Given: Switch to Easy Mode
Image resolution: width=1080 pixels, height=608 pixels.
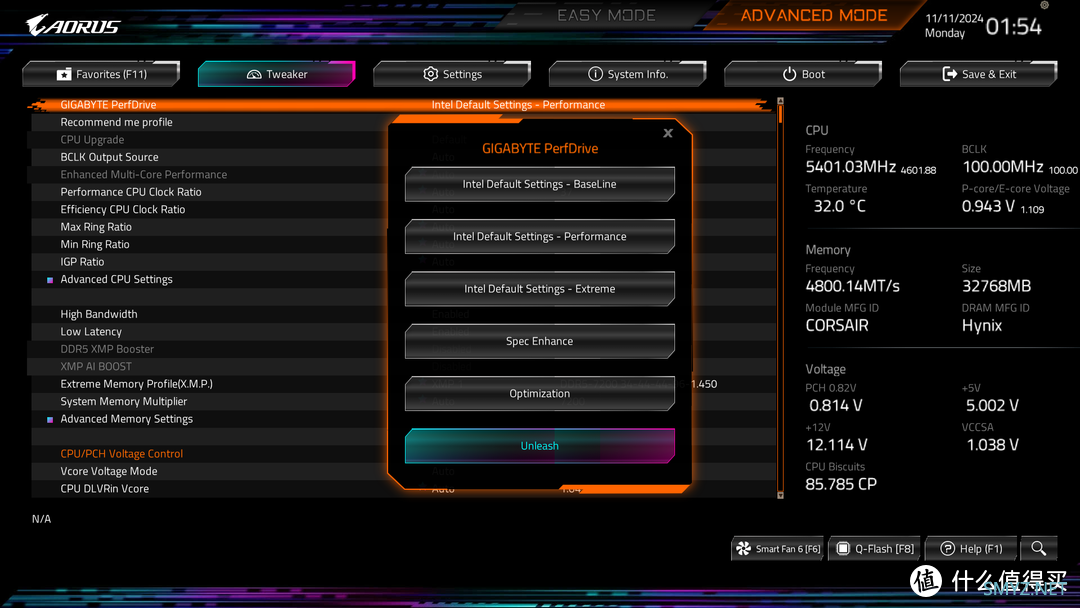Looking at the screenshot, I should [x=606, y=15].
